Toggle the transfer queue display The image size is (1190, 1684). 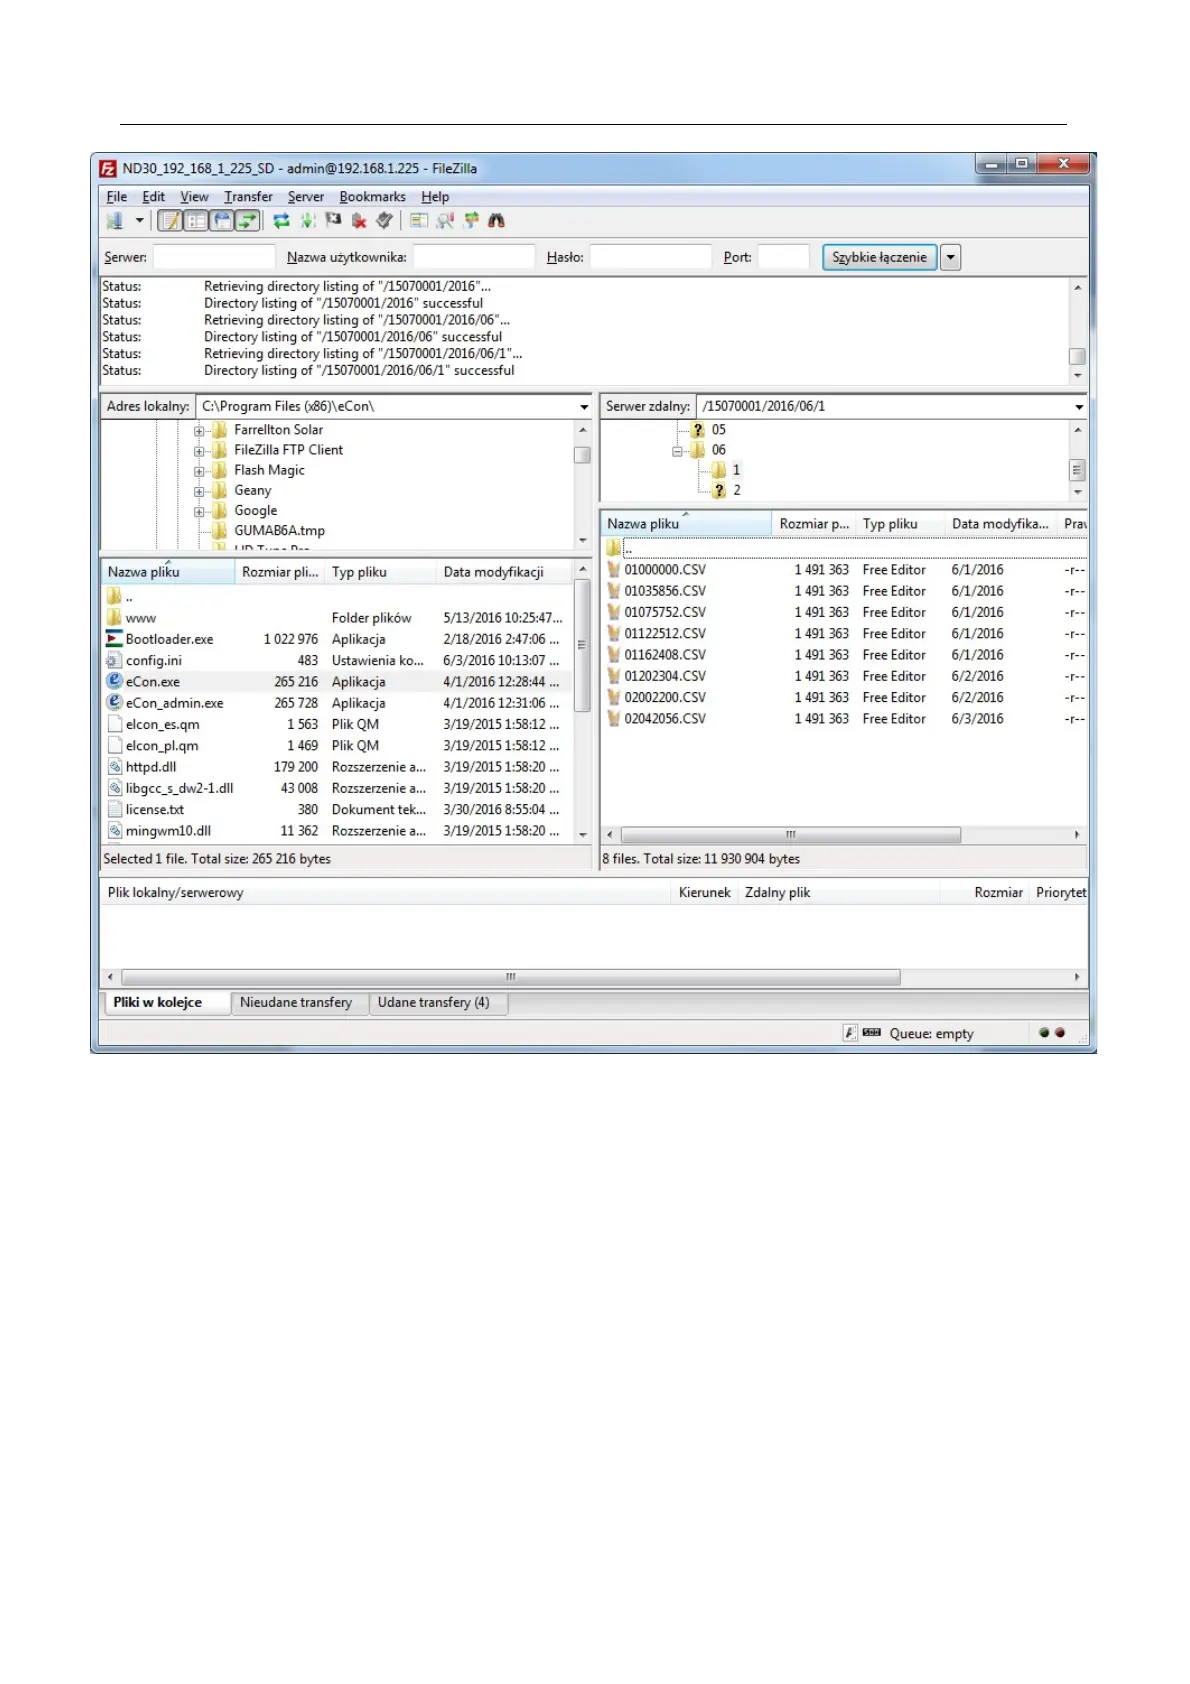(248, 221)
